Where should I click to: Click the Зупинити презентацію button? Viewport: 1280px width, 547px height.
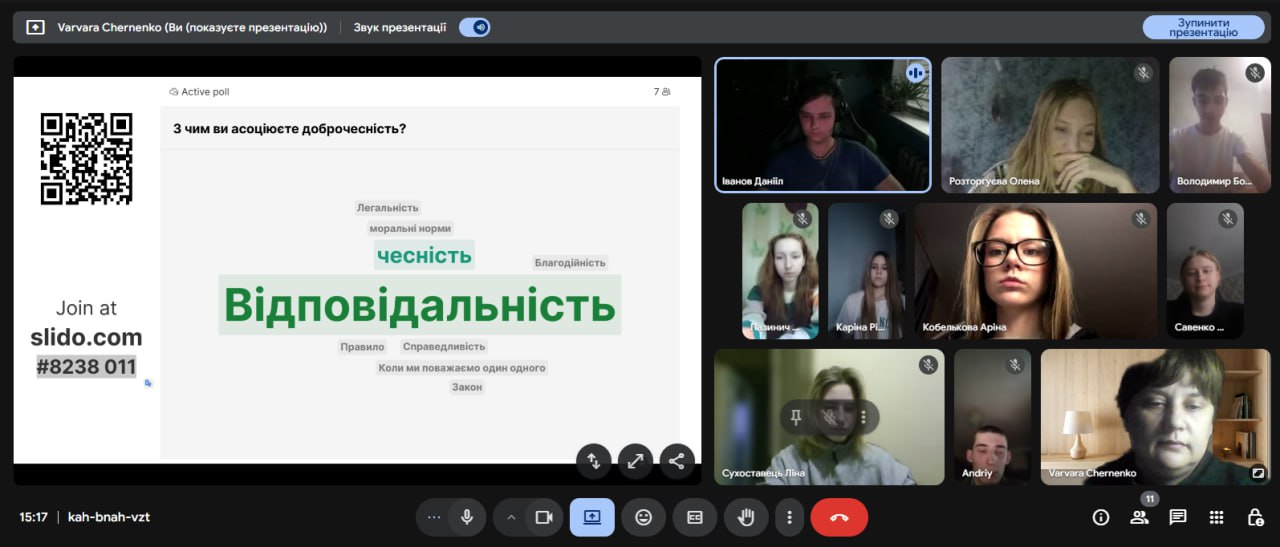[1203, 27]
